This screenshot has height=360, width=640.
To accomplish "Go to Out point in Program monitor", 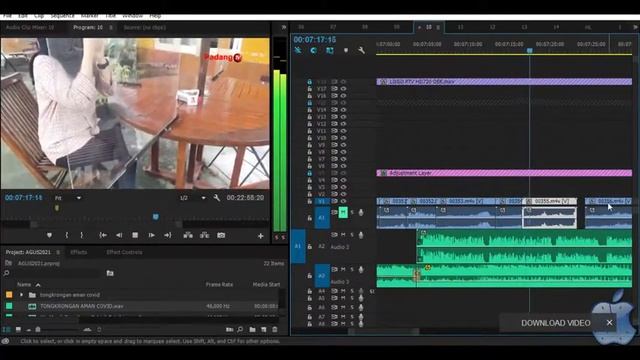I will (167, 235).
